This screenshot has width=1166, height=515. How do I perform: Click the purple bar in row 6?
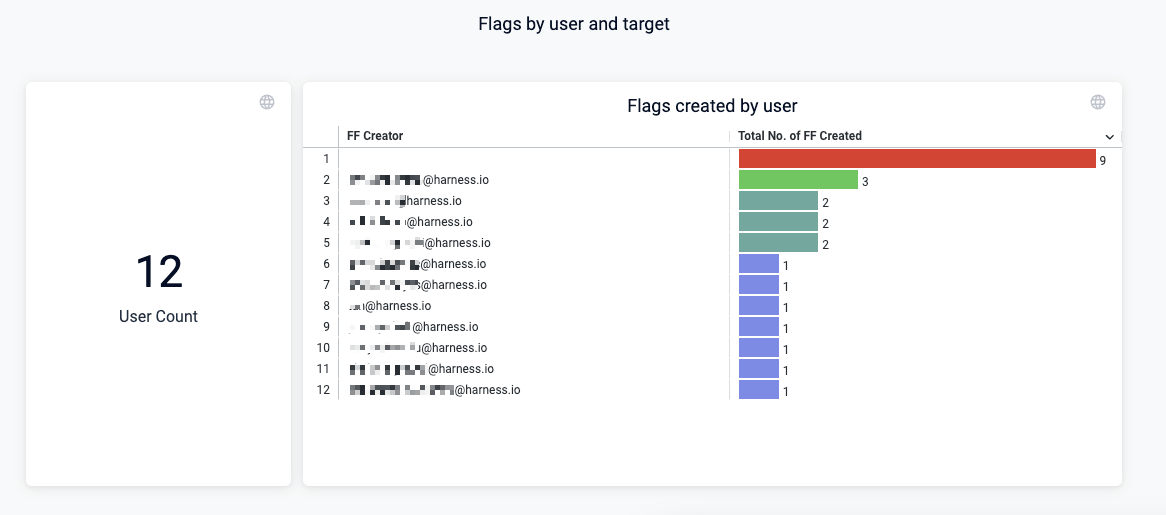tap(759, 264)
